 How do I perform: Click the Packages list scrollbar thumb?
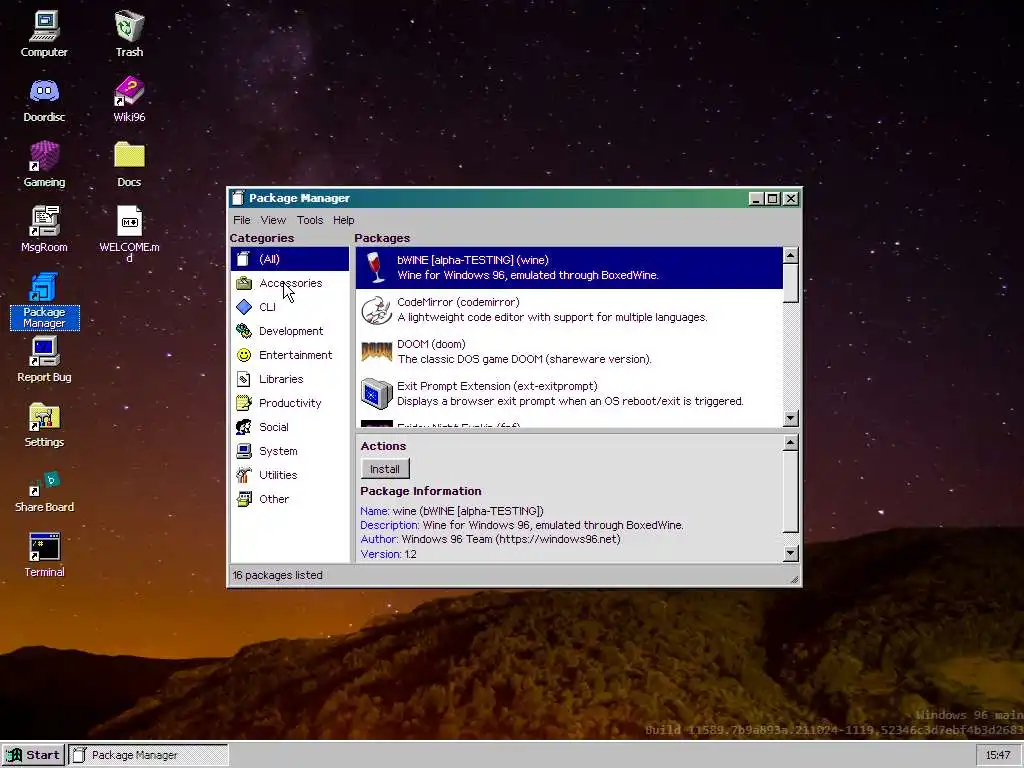[x=791, y=283]
